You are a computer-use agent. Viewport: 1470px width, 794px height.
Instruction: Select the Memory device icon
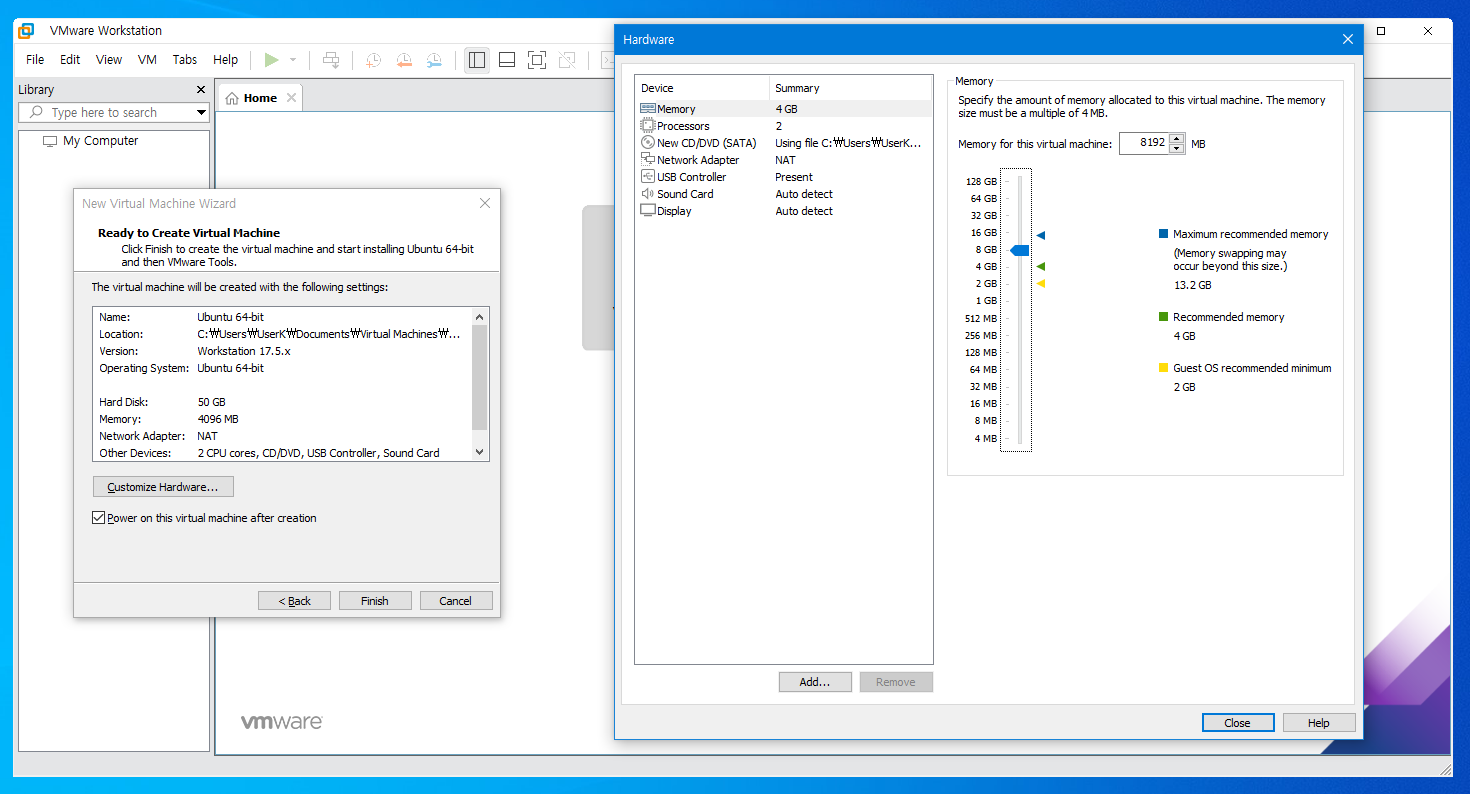point(648,109)
